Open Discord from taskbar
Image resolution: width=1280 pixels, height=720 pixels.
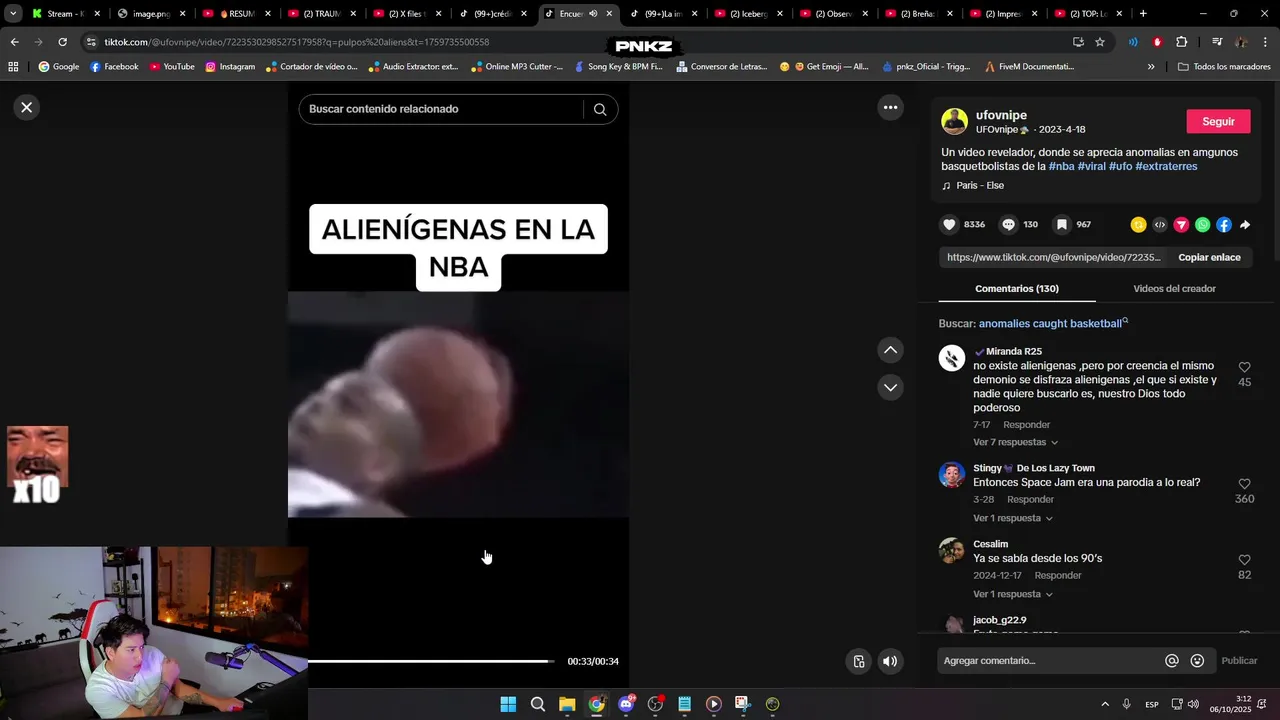tap(626, 704)
